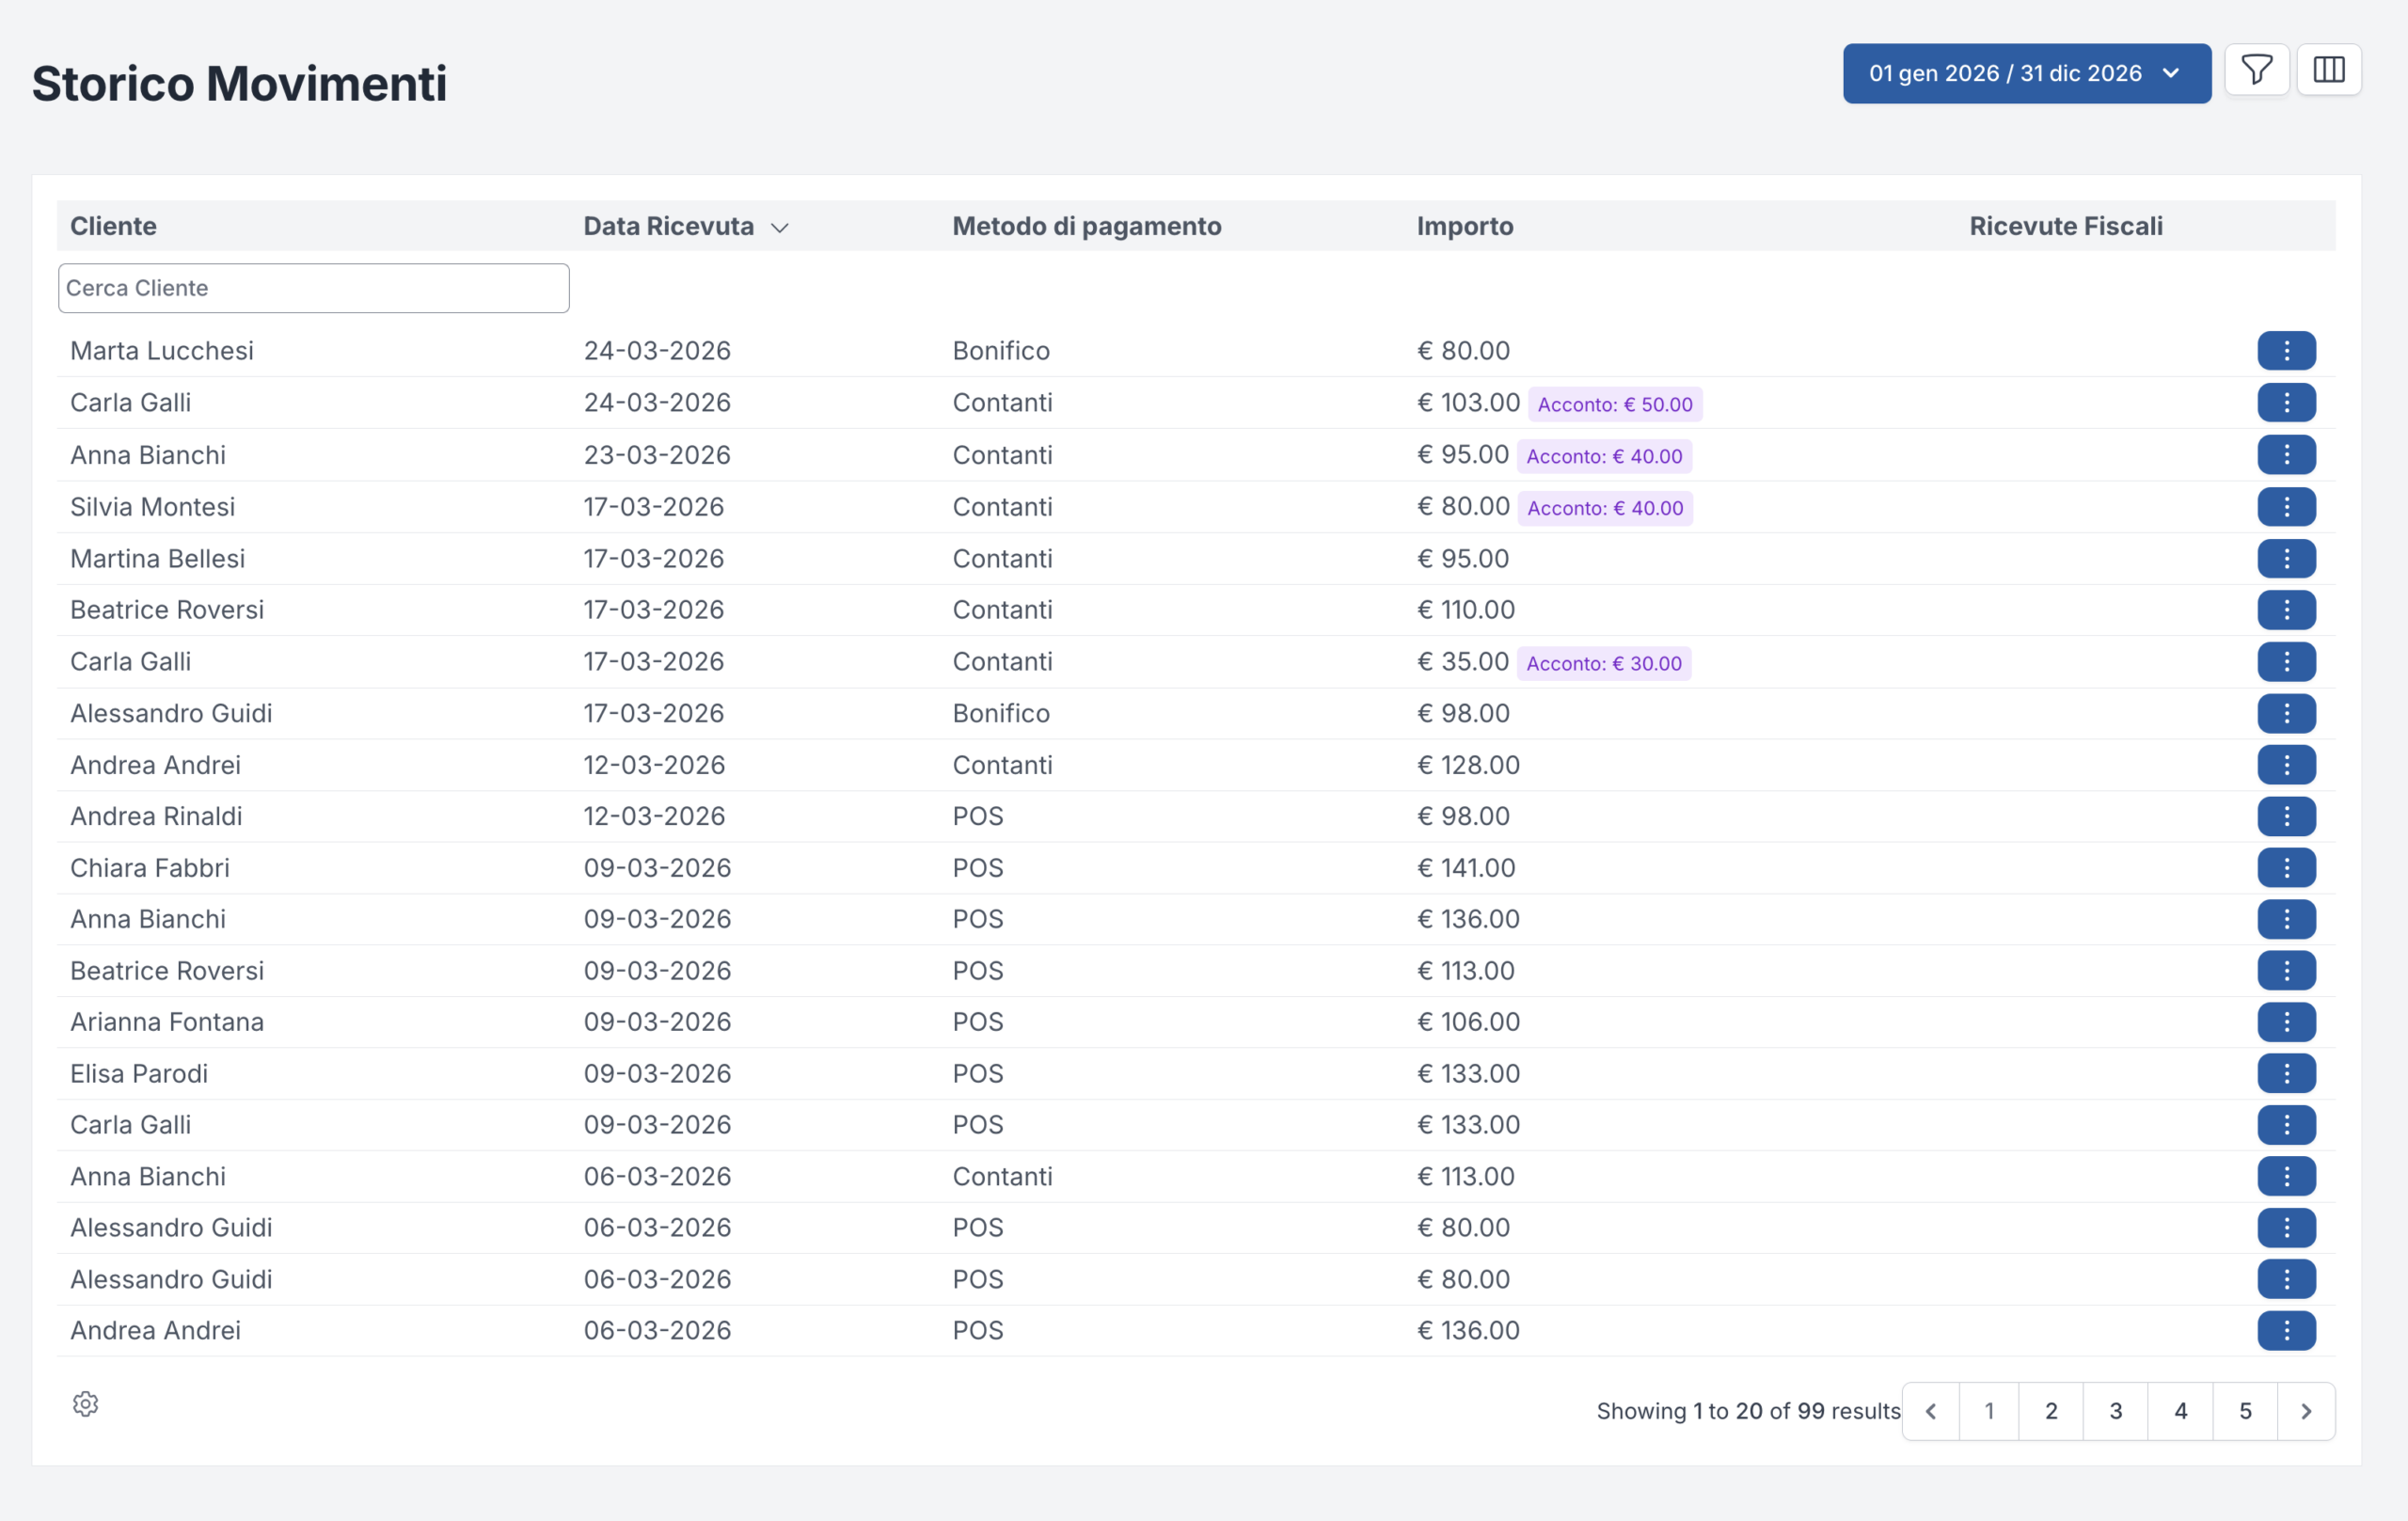Open actions menu for Marta Lucchesi row
The image size is (2408, 1521).
click(x=2285, y=351)
